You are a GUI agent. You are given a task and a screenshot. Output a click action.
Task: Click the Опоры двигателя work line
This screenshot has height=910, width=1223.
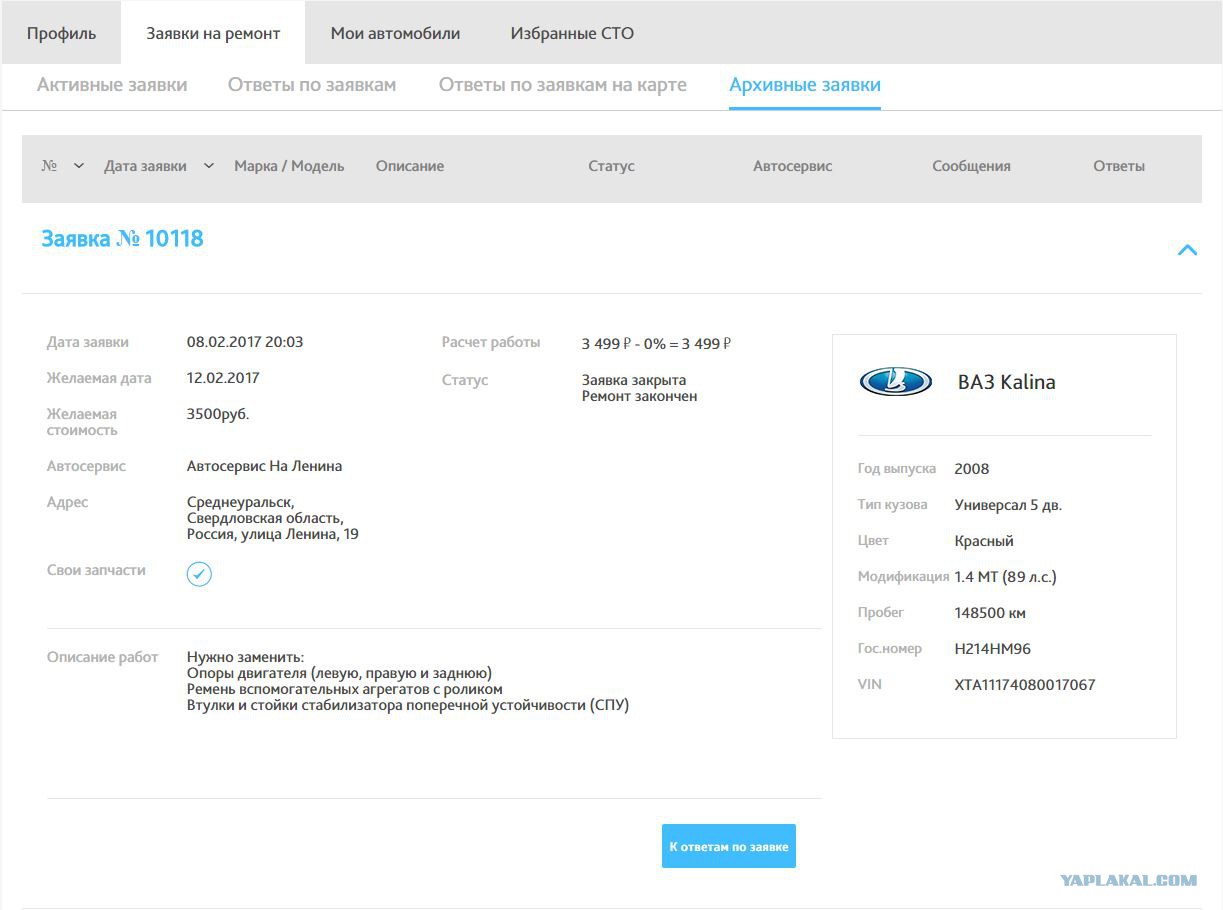pyautogui.click(x=339, y=673)
